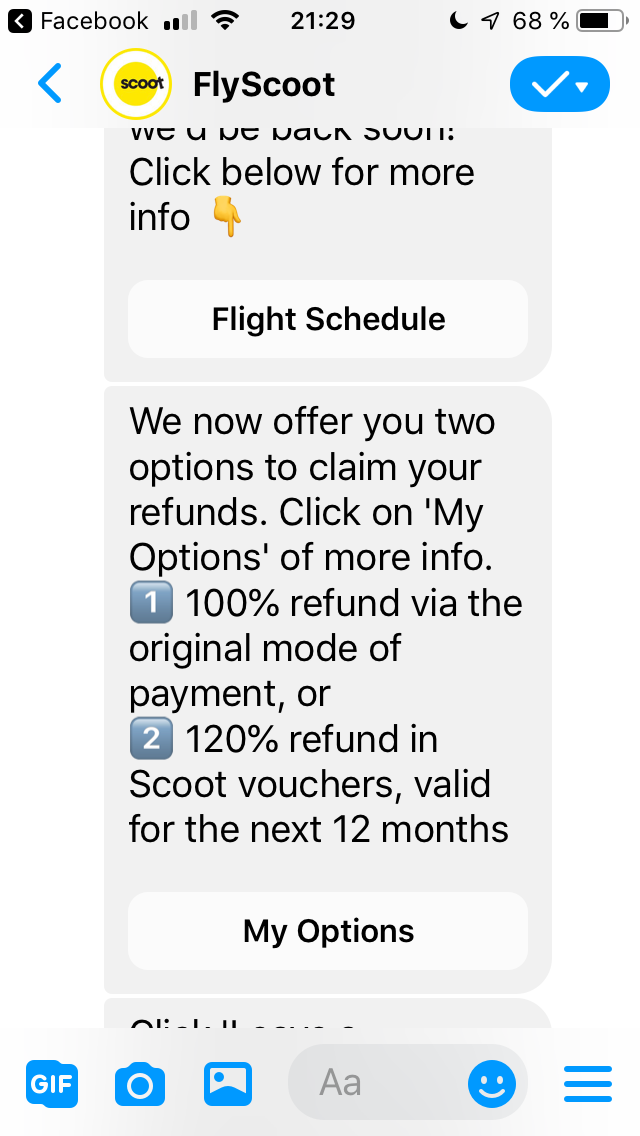Tap the partially visible bottom message bubble
This screenshot has width=640, height=1136.
[x=328, y=1013]
